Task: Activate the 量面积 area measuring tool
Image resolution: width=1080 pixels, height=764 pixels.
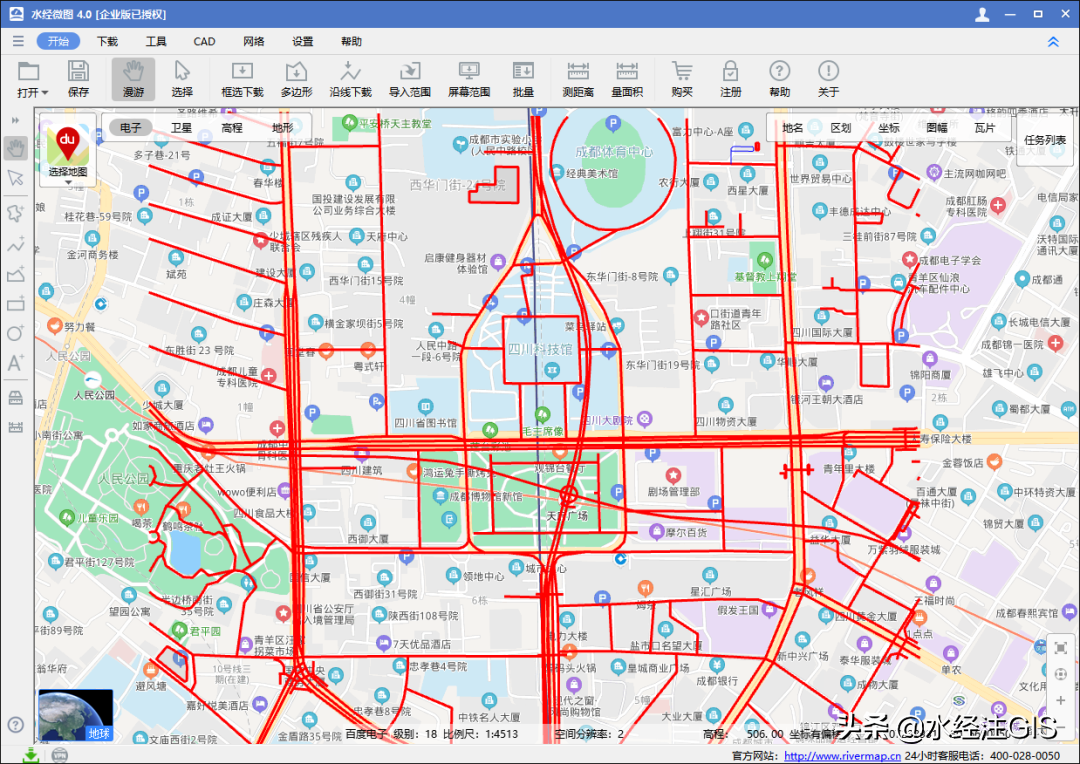Action: point(627,79)
